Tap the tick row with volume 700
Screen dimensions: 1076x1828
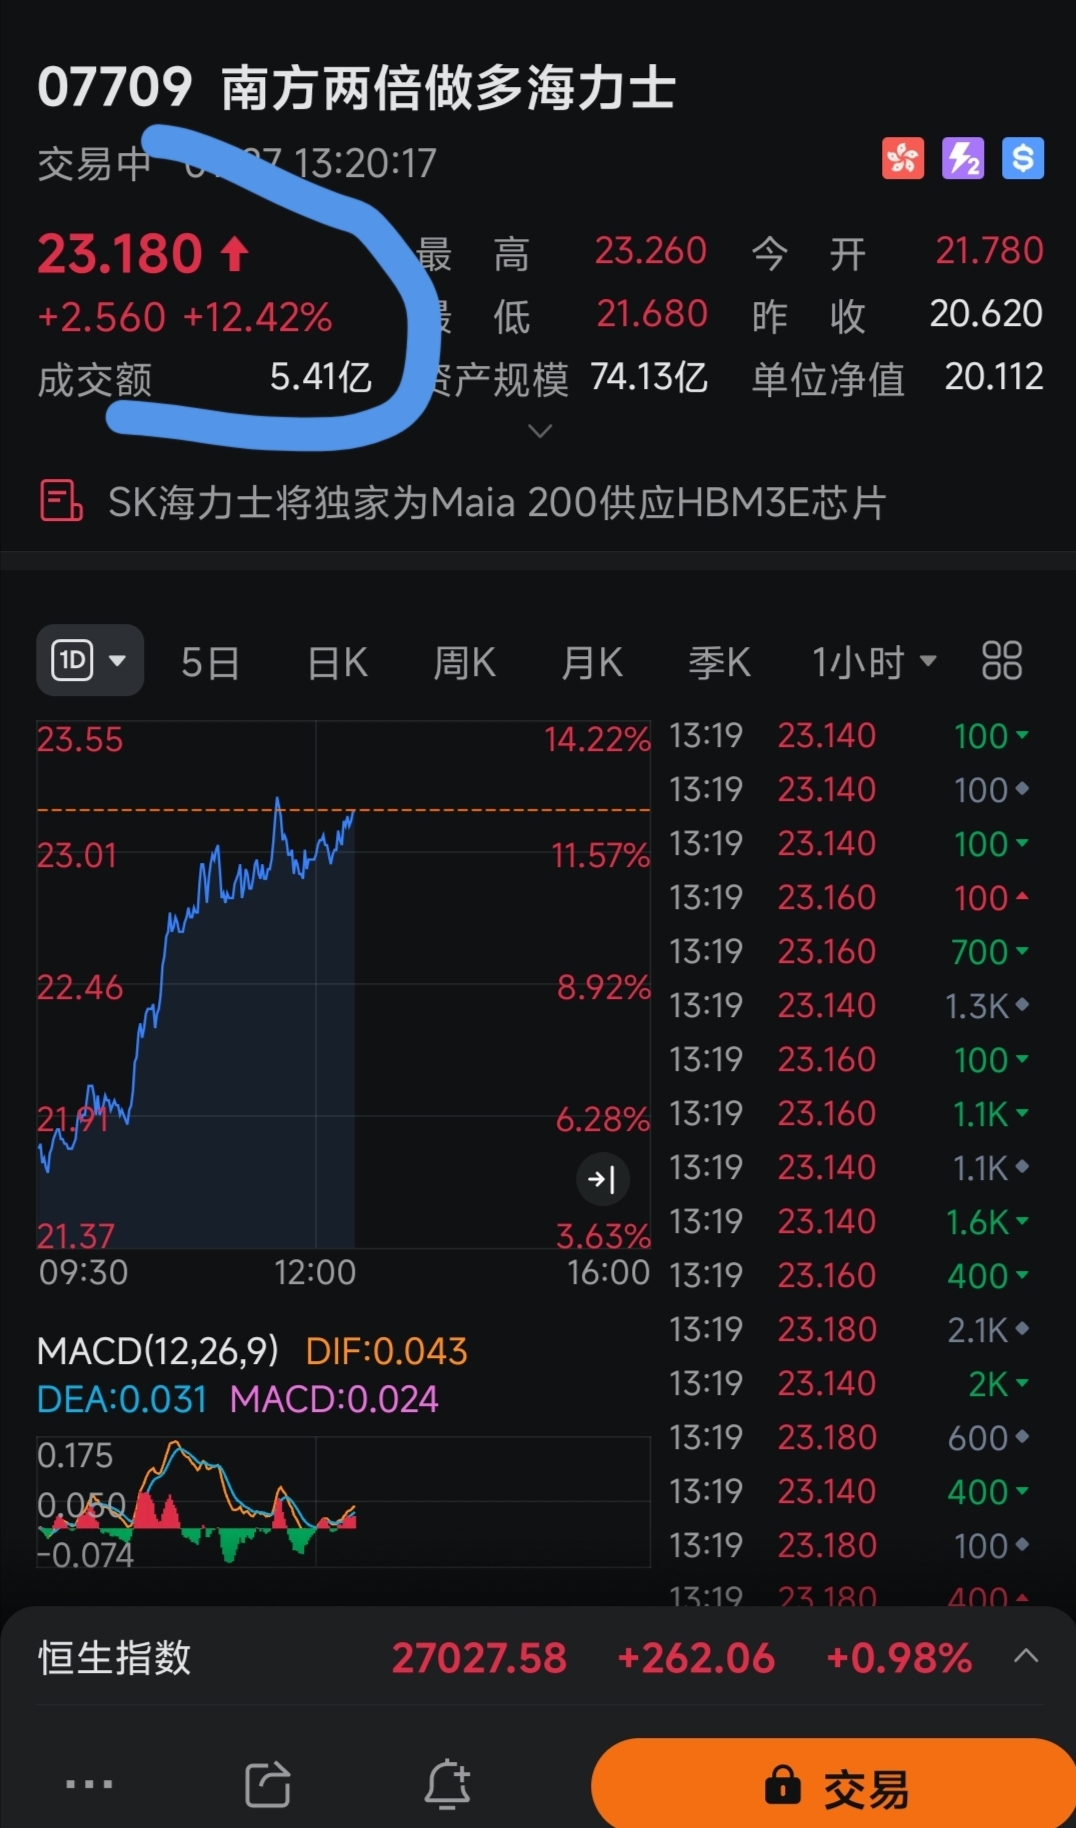click(849, 951)
